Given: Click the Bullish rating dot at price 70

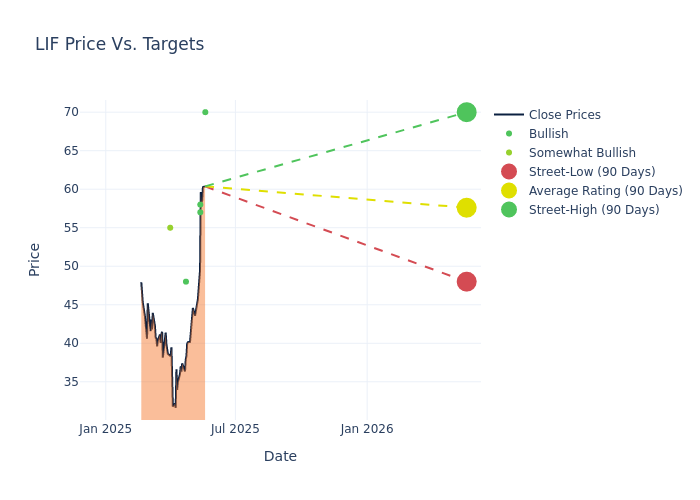Looking at the screenshot, I should 205,112.
